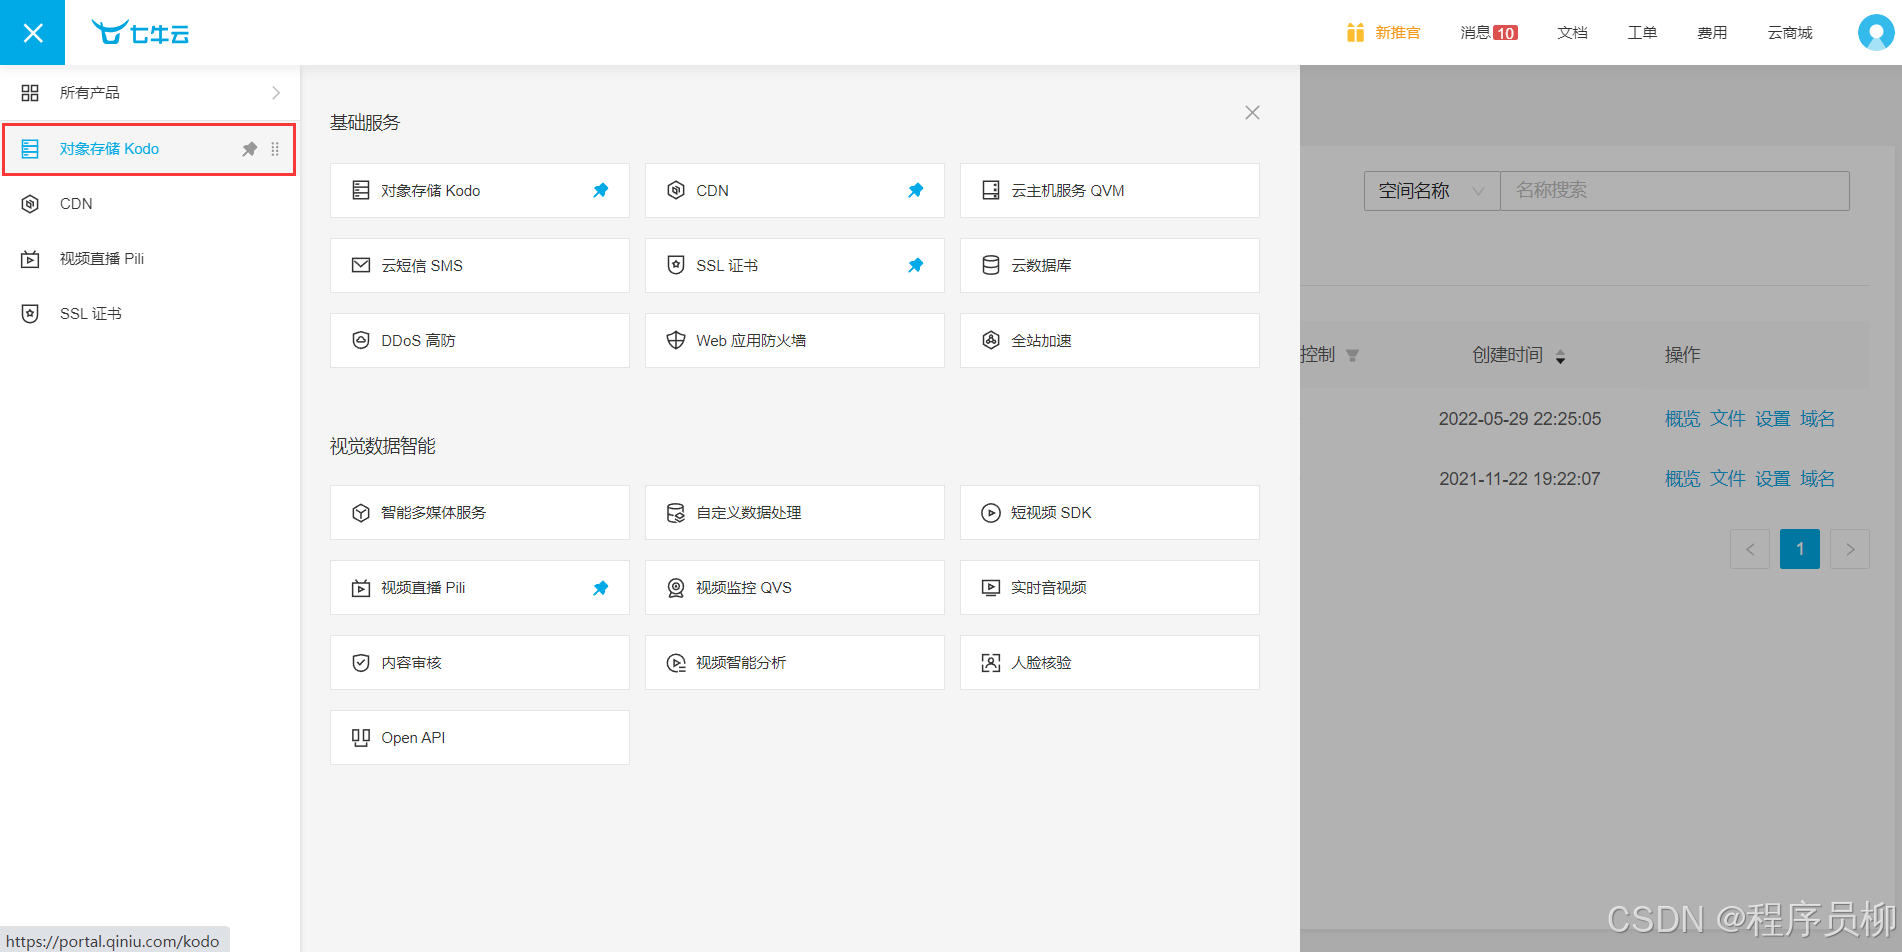Unpin 对象存储 Kodo in the sidebar
Image resolution: width=1902 pixels, height=952 pixels.
tap(250, 149)
